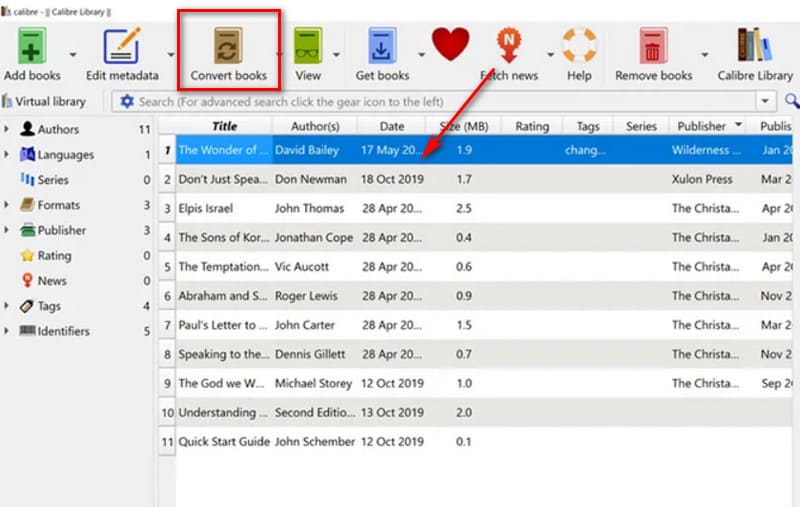
Task: Click the Get books icon
Action: click(382, 46)
